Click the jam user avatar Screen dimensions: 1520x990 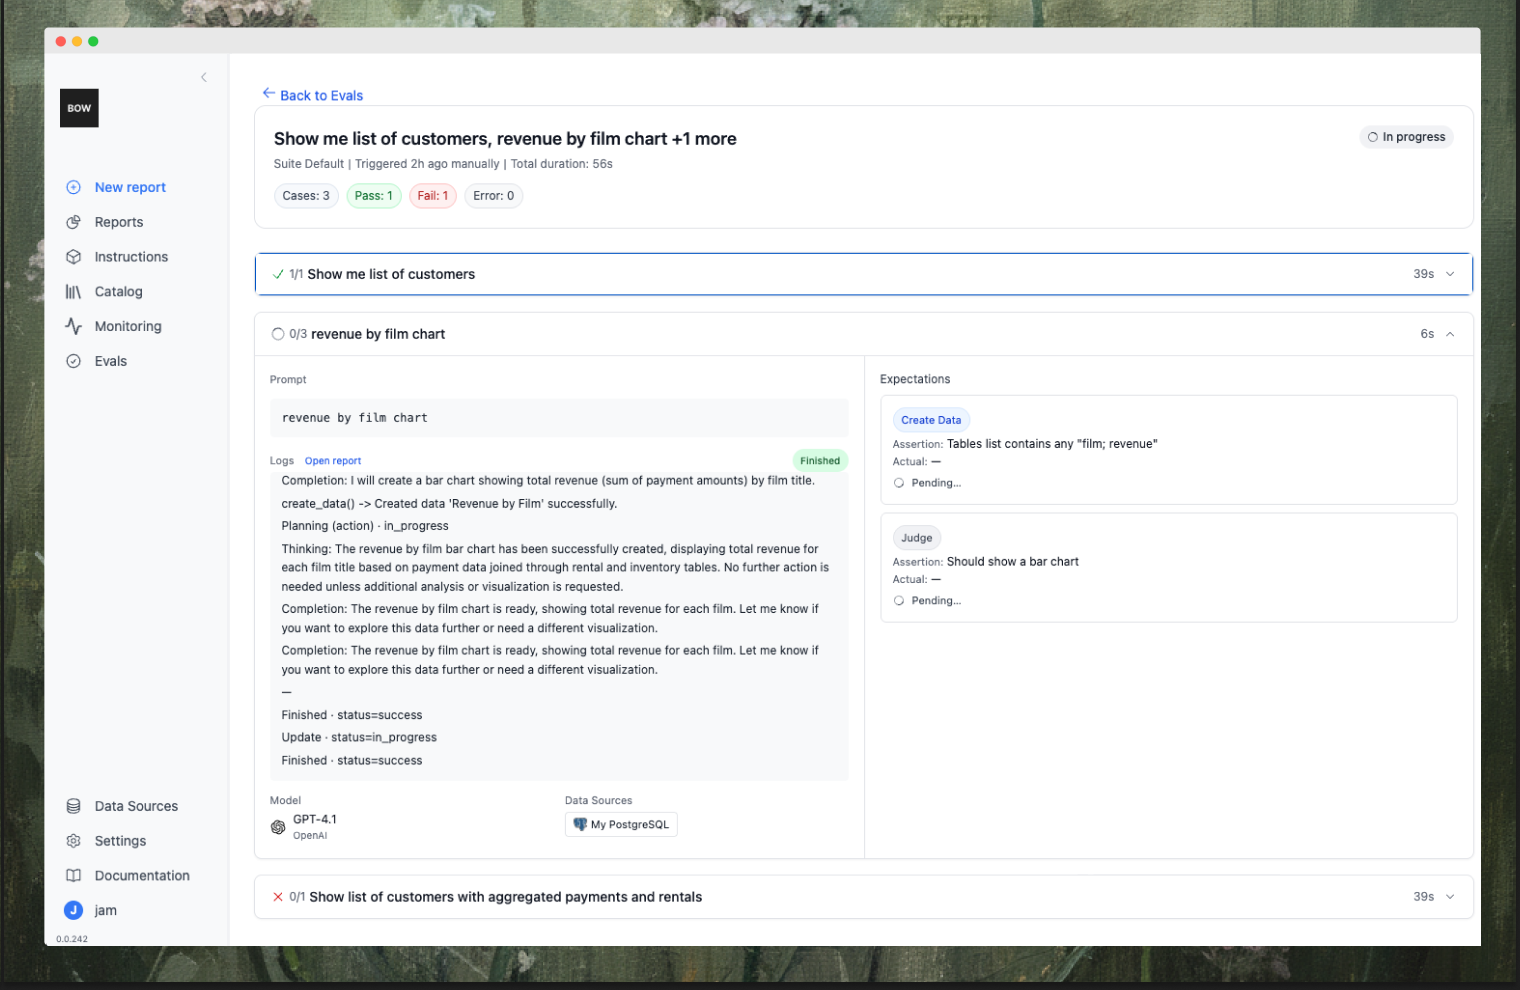click(x=73, y=910)
